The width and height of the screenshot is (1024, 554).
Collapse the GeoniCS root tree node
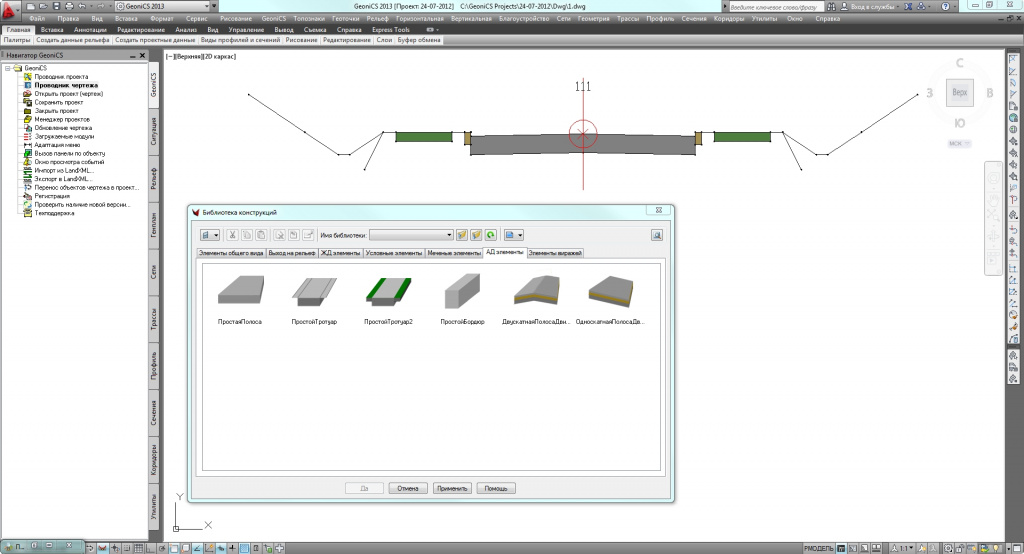click(8, 68)
